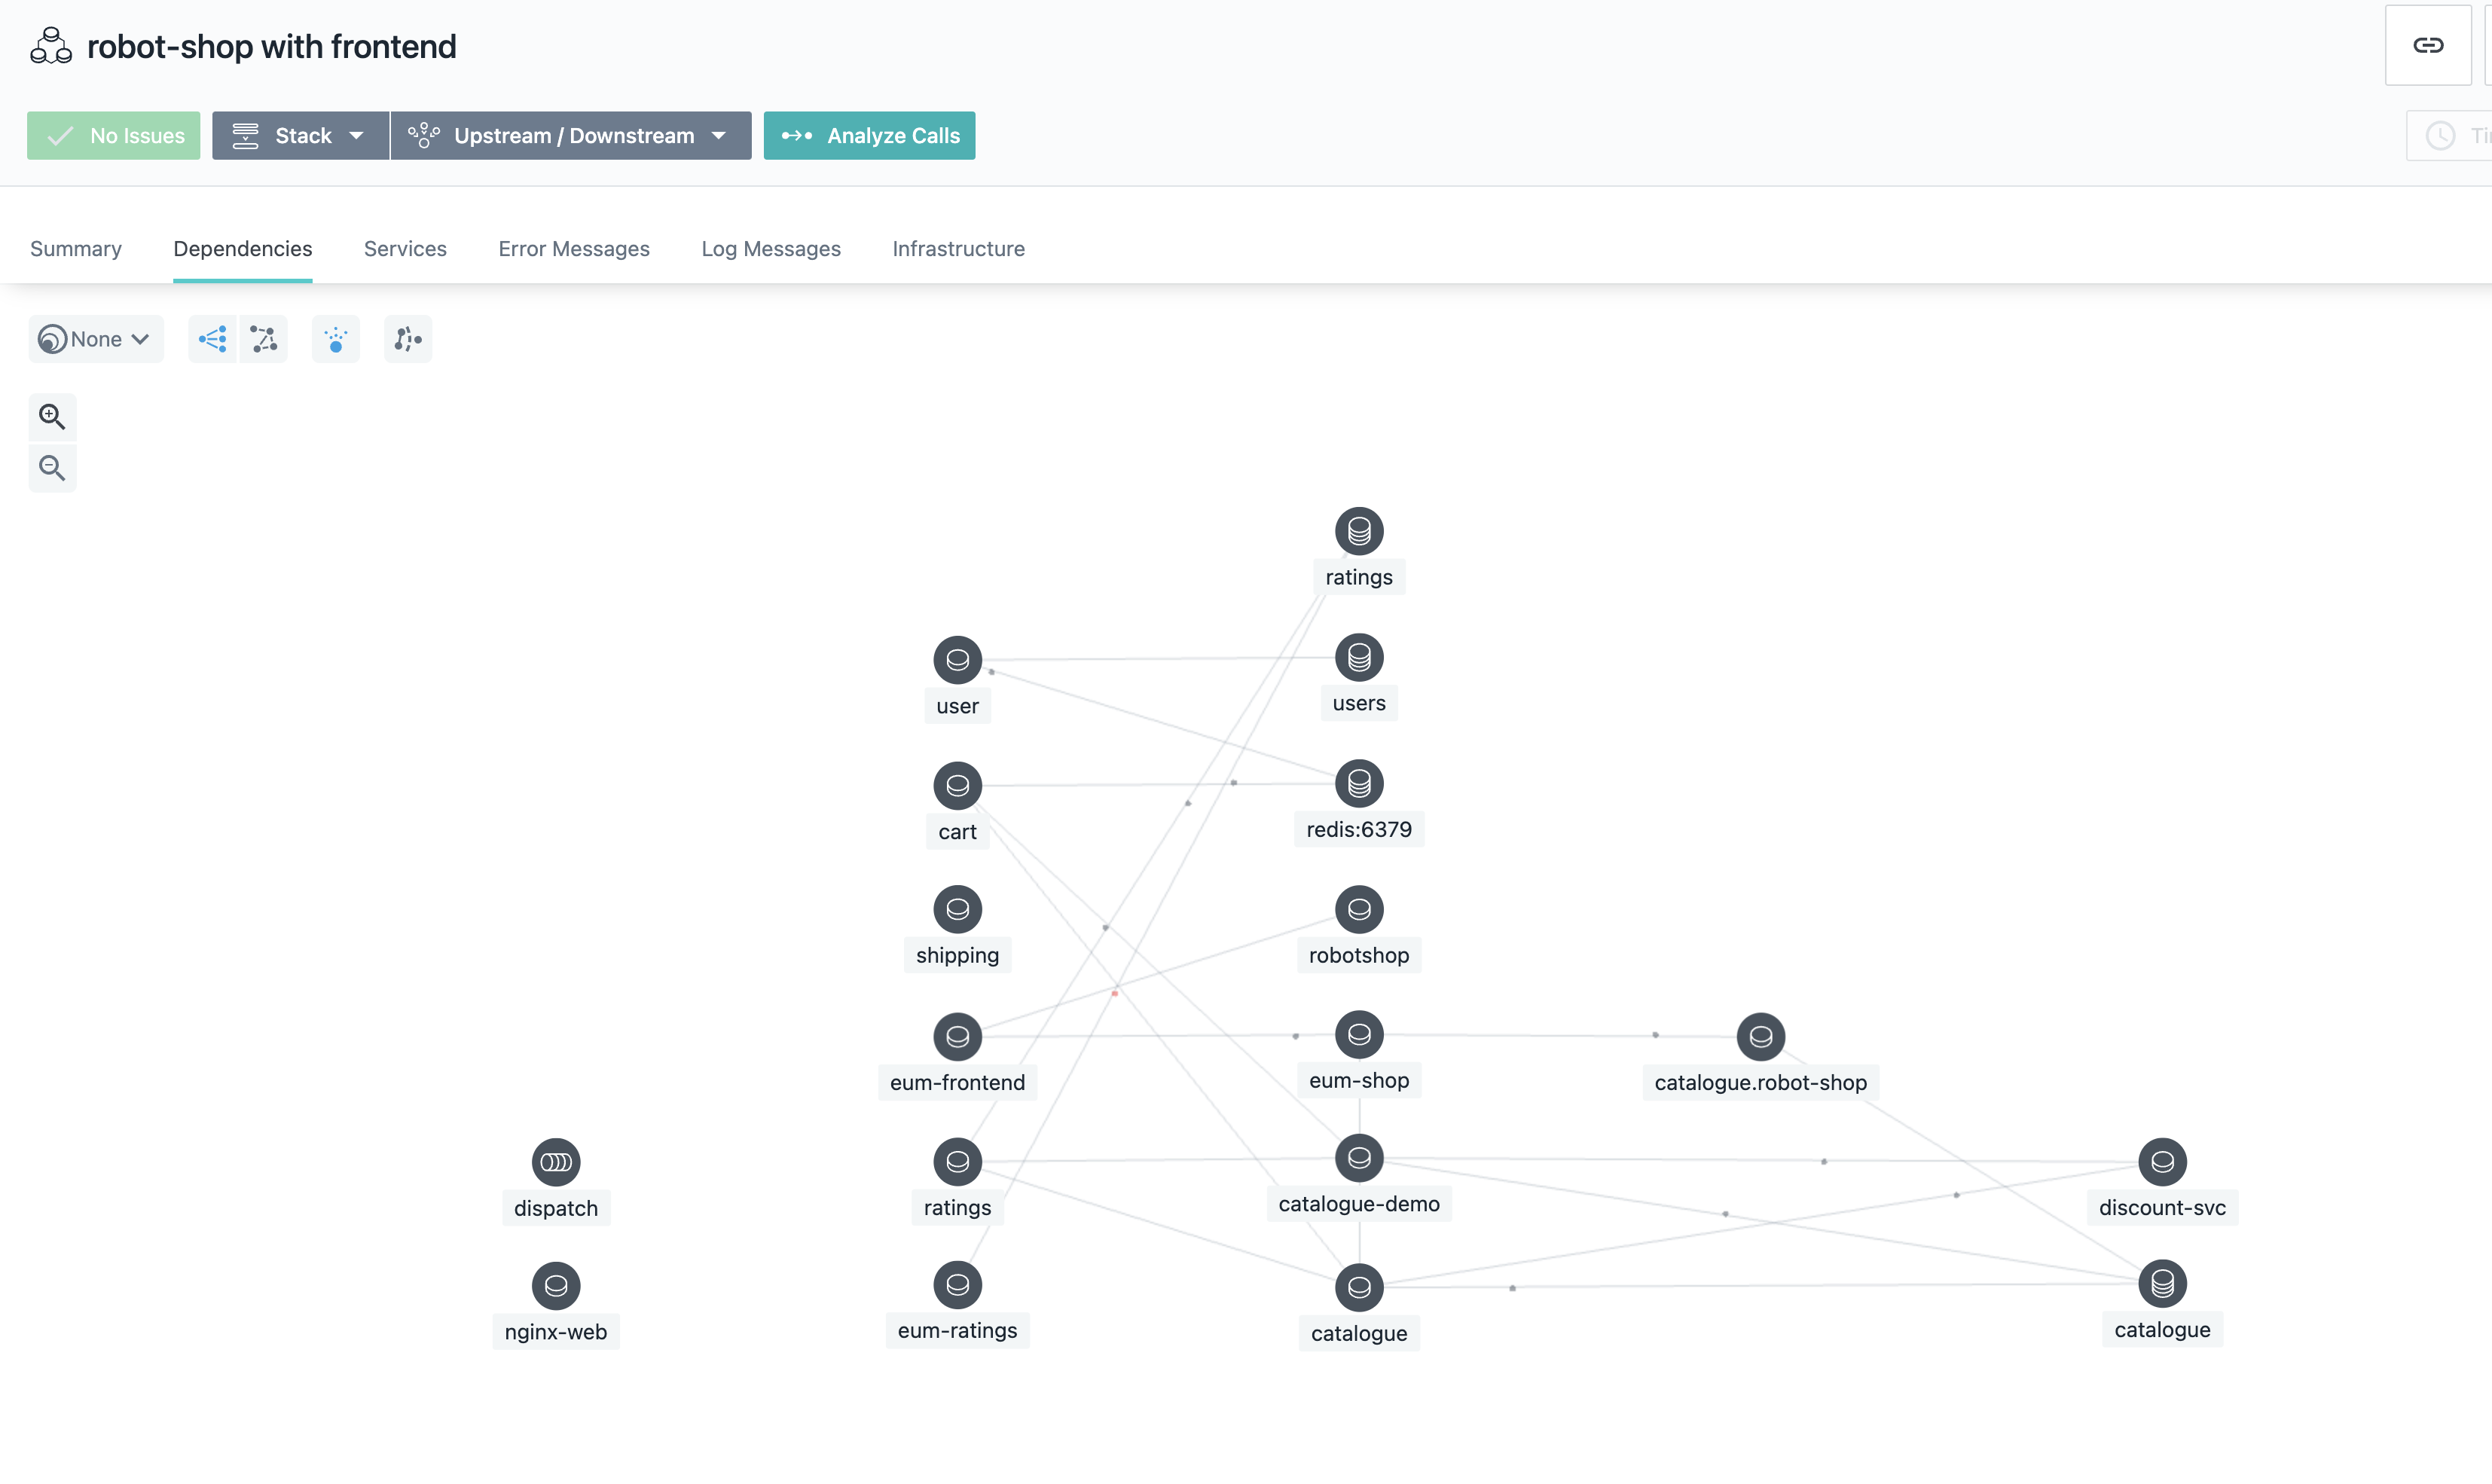
Task: Click the discount-svc service node icon
Action: click(2162, 1162)
